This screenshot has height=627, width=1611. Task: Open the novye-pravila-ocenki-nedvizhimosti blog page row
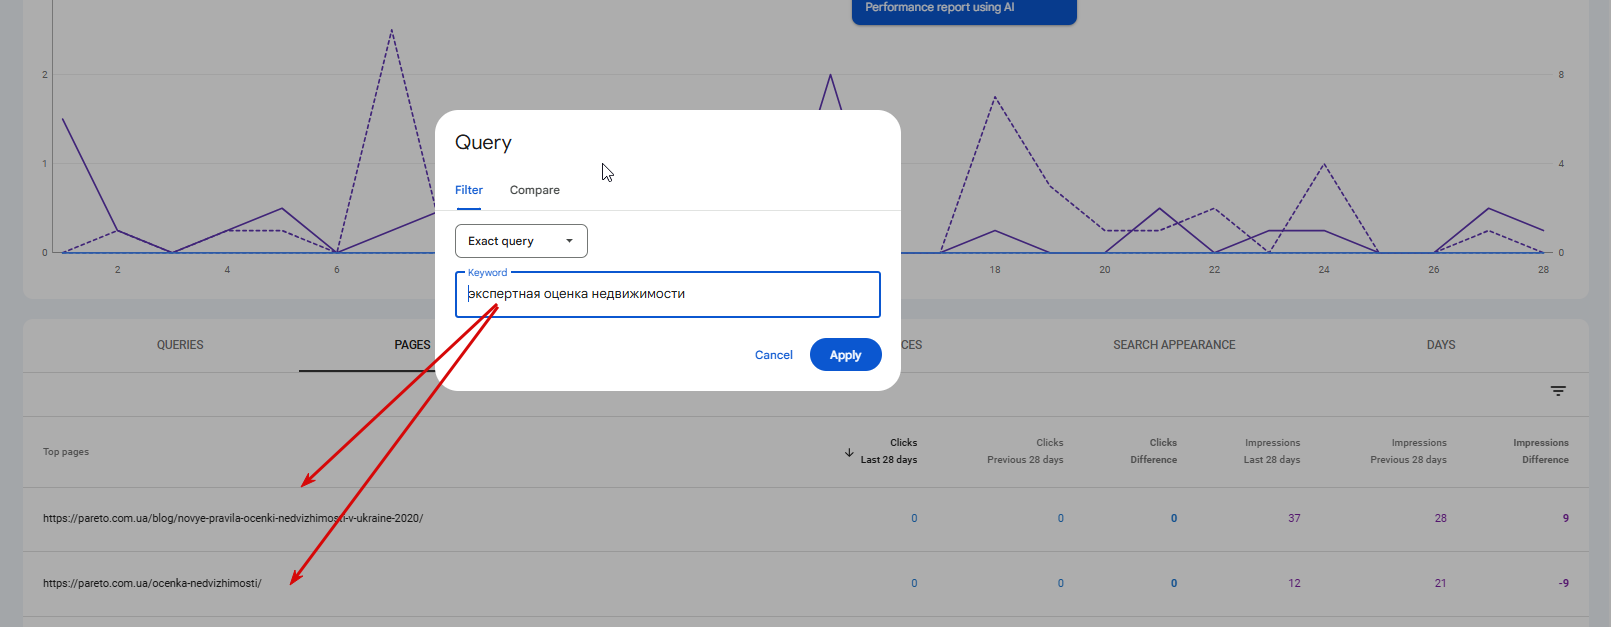pos(233,518)
